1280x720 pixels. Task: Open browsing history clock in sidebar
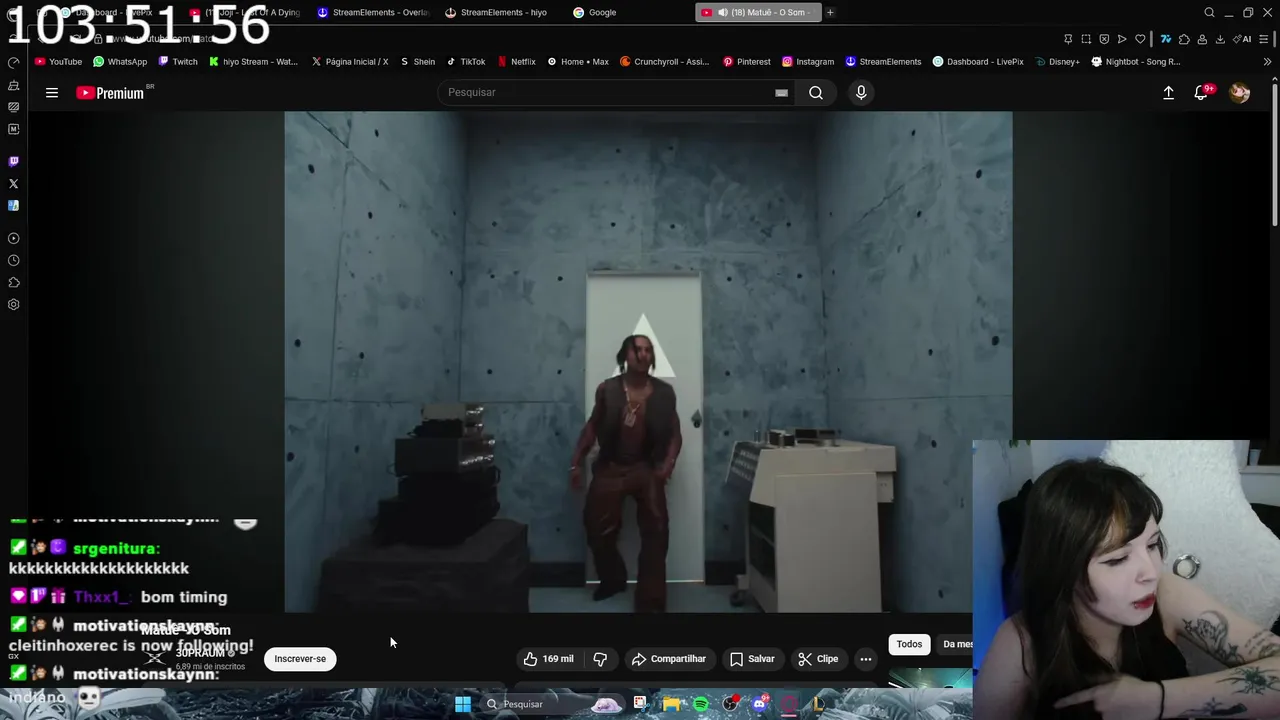pyautogui.click(x=13, y=260)
